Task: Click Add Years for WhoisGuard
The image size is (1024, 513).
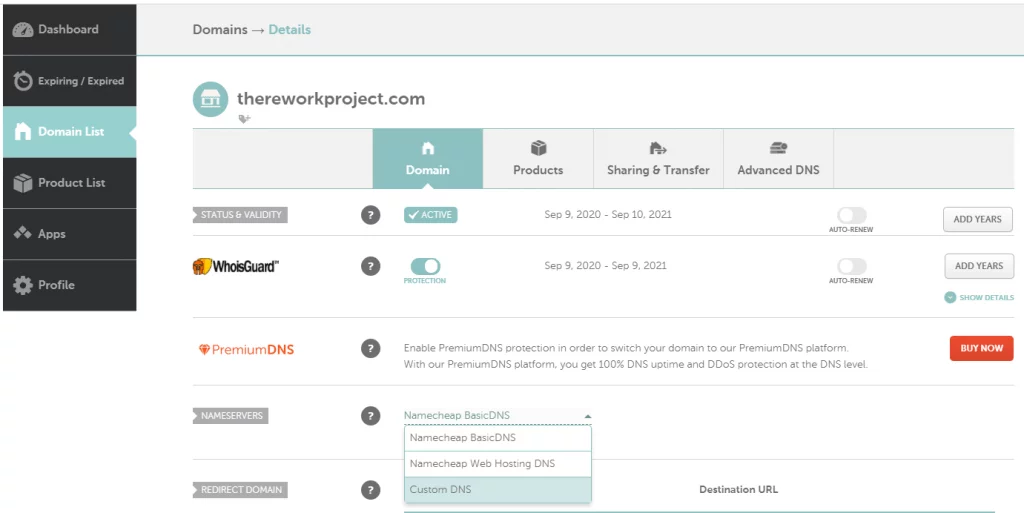Action: point(979,266)
